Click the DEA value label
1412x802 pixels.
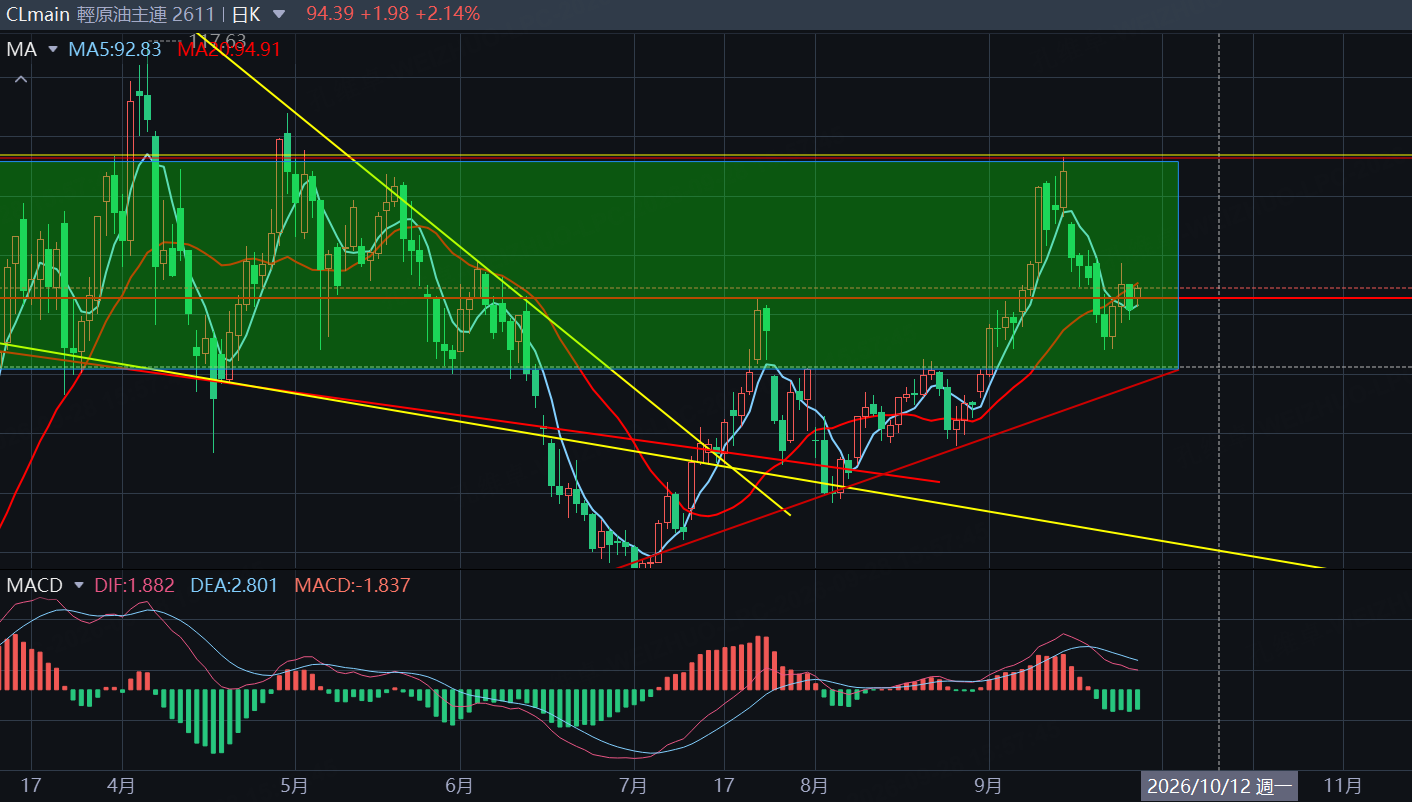(x=232, y=585)
